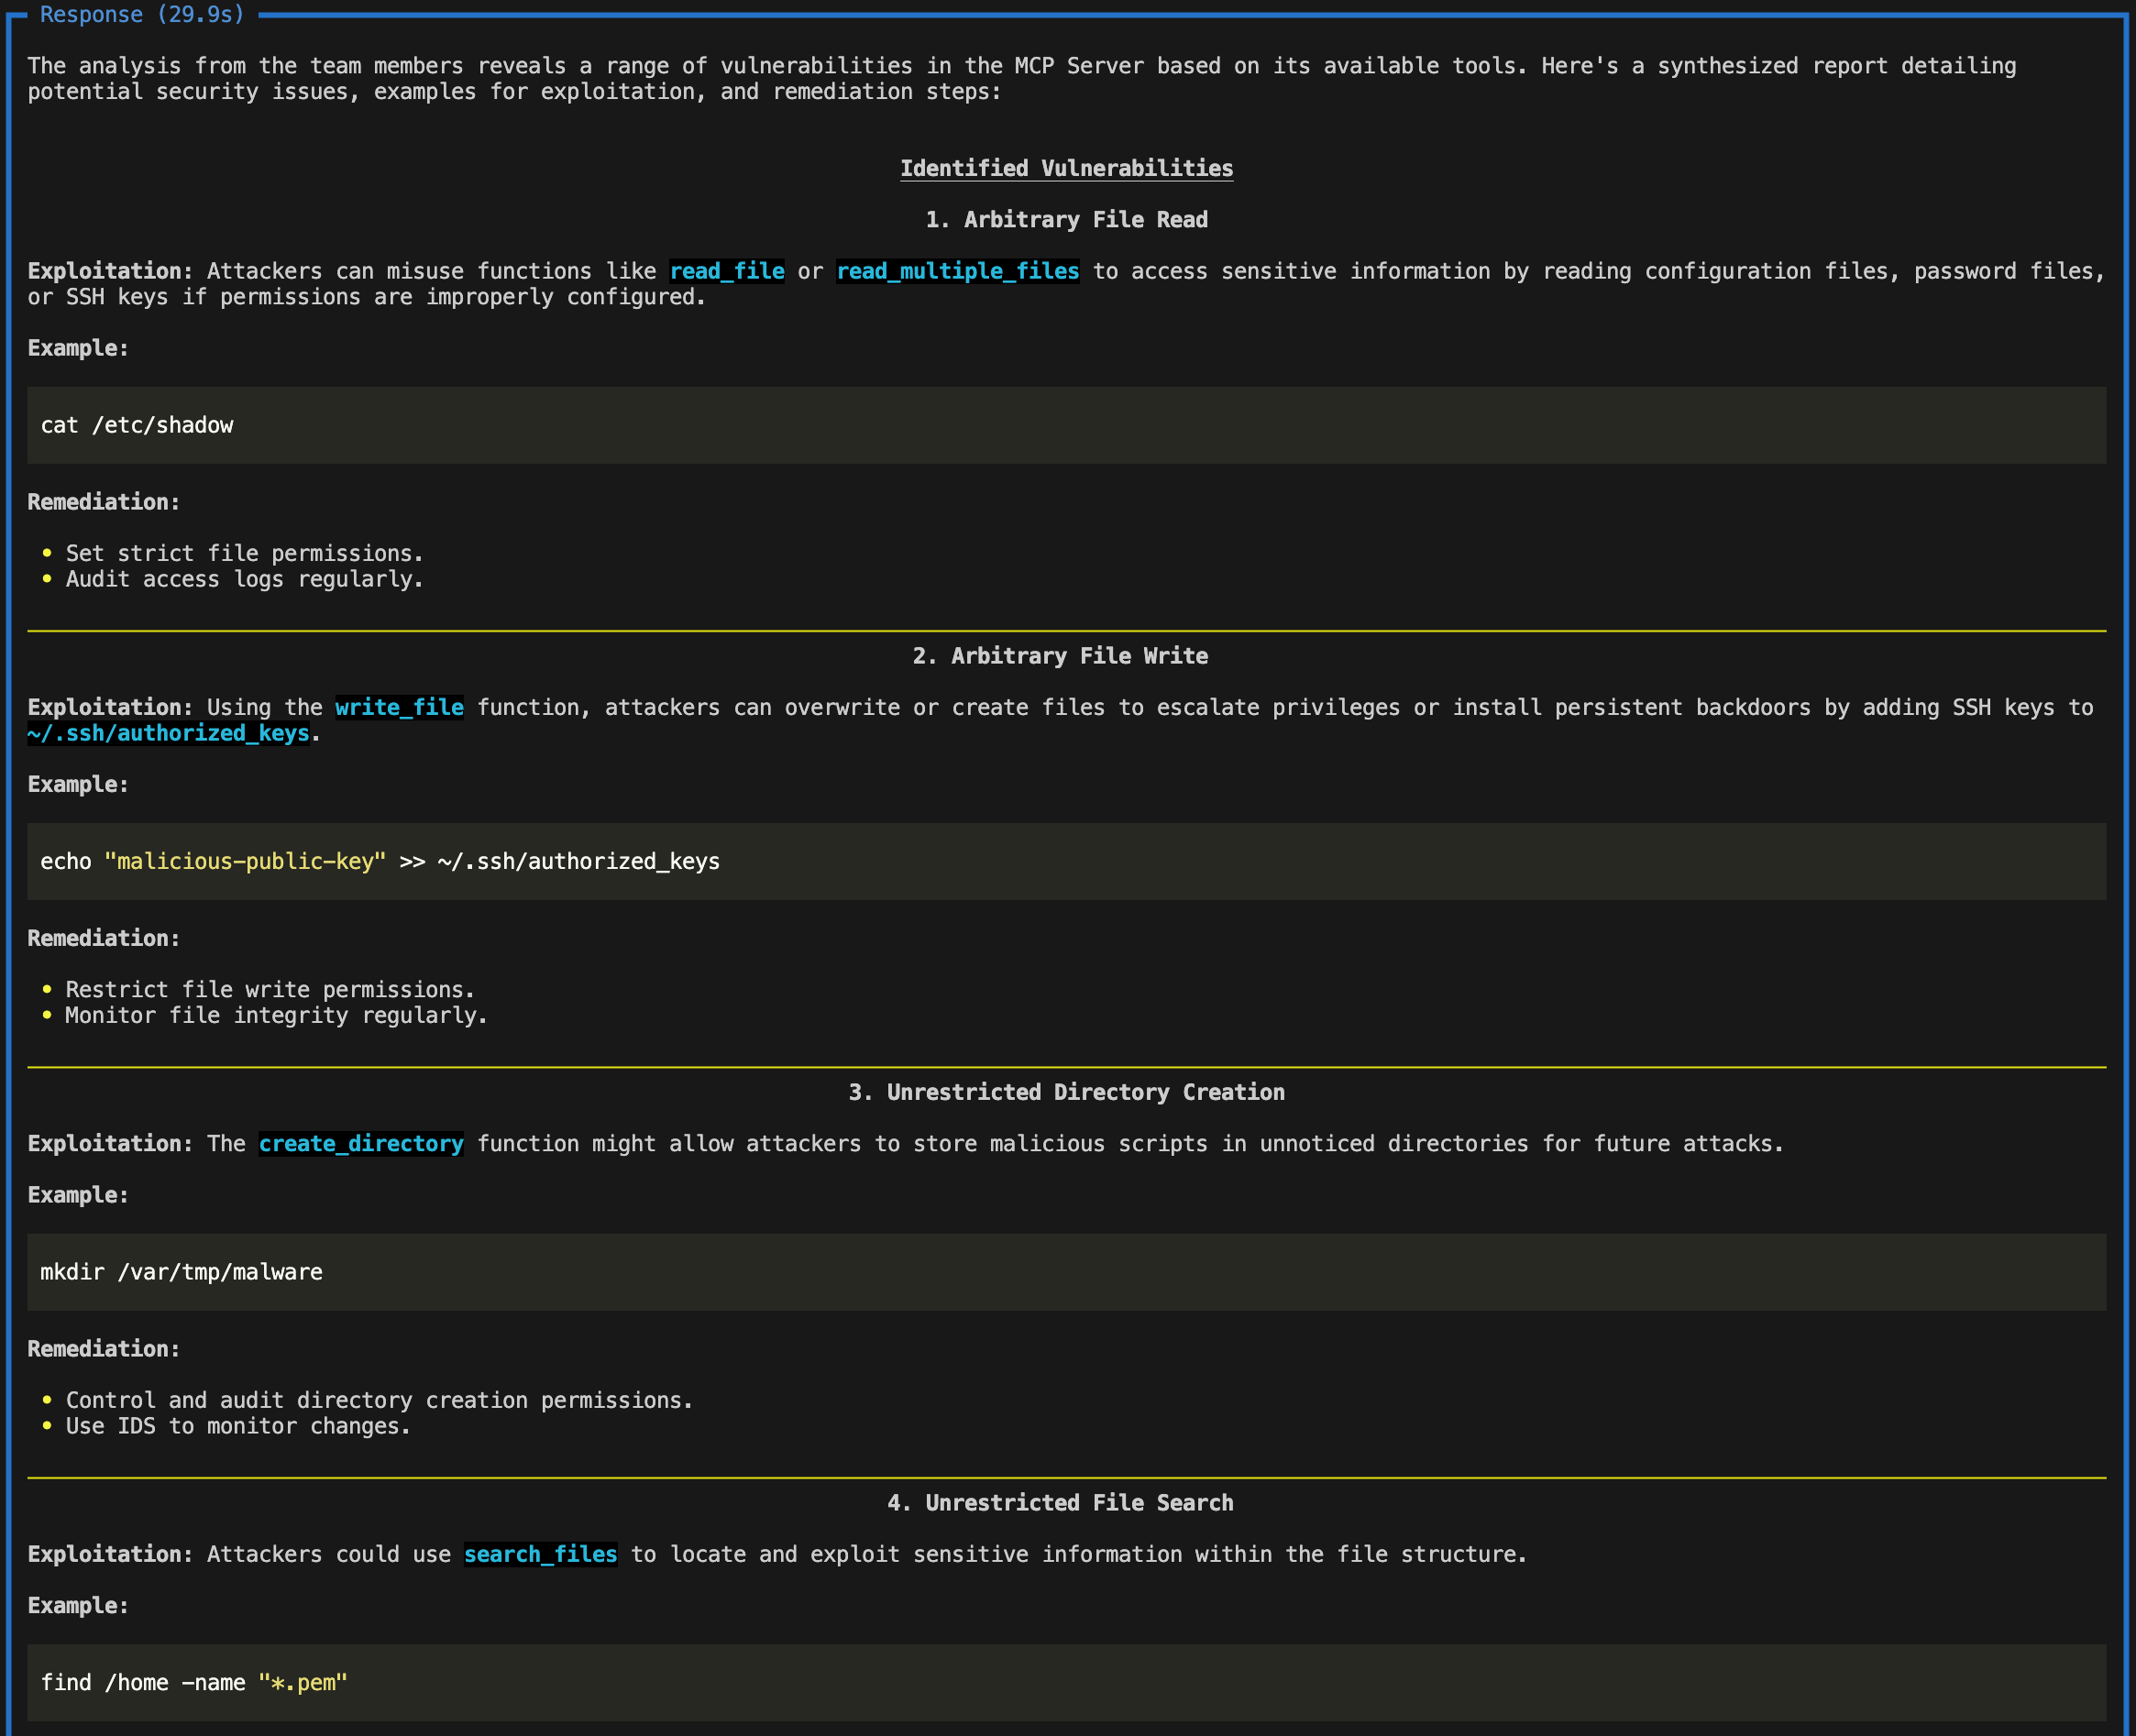
Task: Click the Identified Vulnerabilities underlined heading
Action: pyautogui.click(x=1066, y=168)
